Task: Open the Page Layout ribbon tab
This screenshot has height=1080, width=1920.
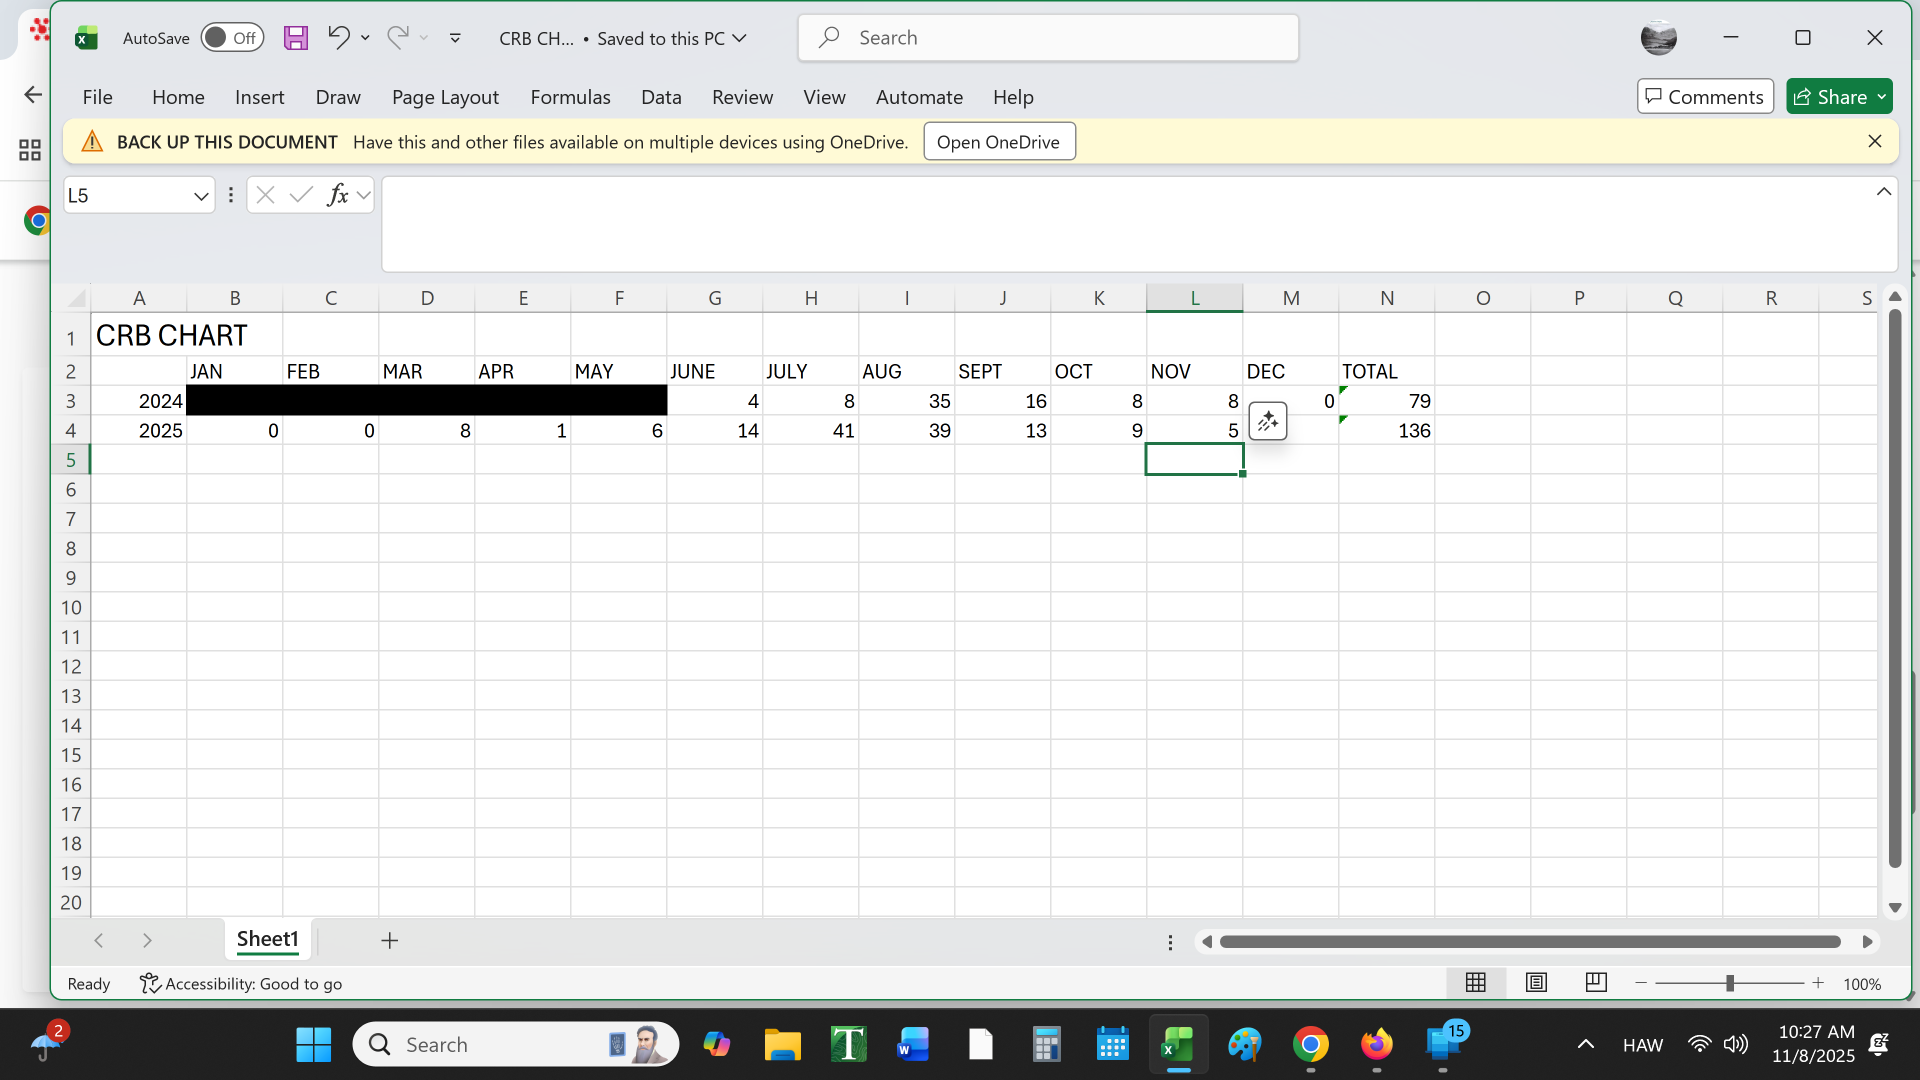Action: click(445, 97)
